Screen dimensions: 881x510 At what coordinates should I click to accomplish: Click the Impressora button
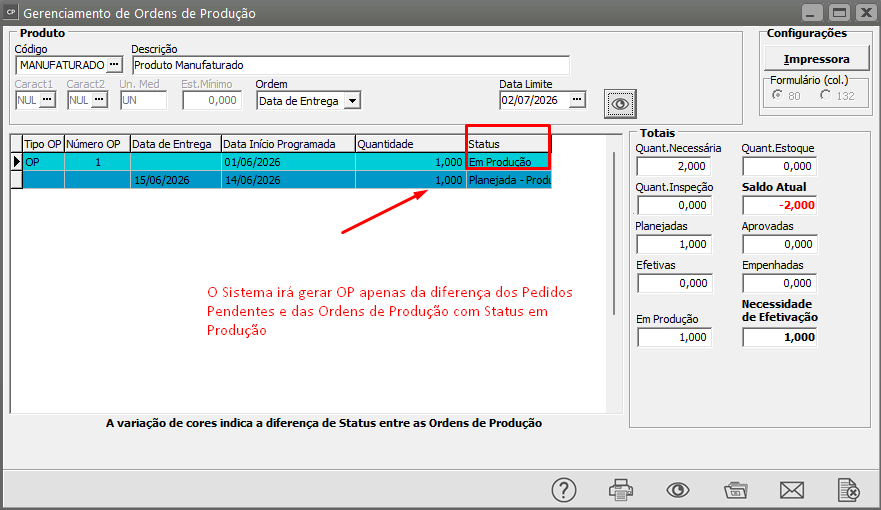tap(816, 59)
